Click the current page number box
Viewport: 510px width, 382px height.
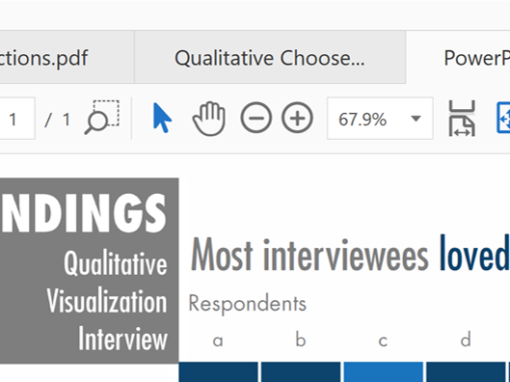click(x=15, y=119)
